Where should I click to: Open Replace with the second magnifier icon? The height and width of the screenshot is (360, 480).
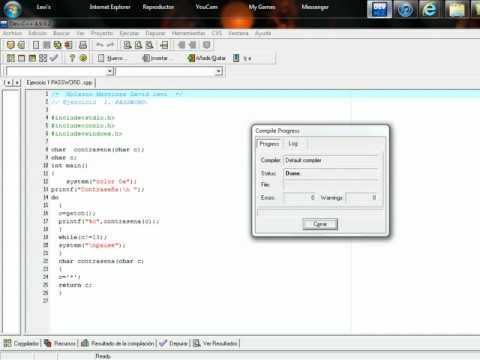click(138, 45)
